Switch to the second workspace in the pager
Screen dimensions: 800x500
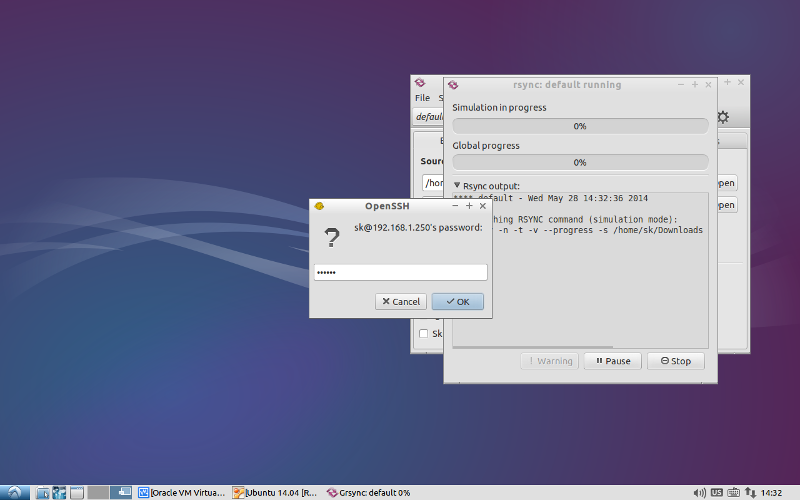121,492
